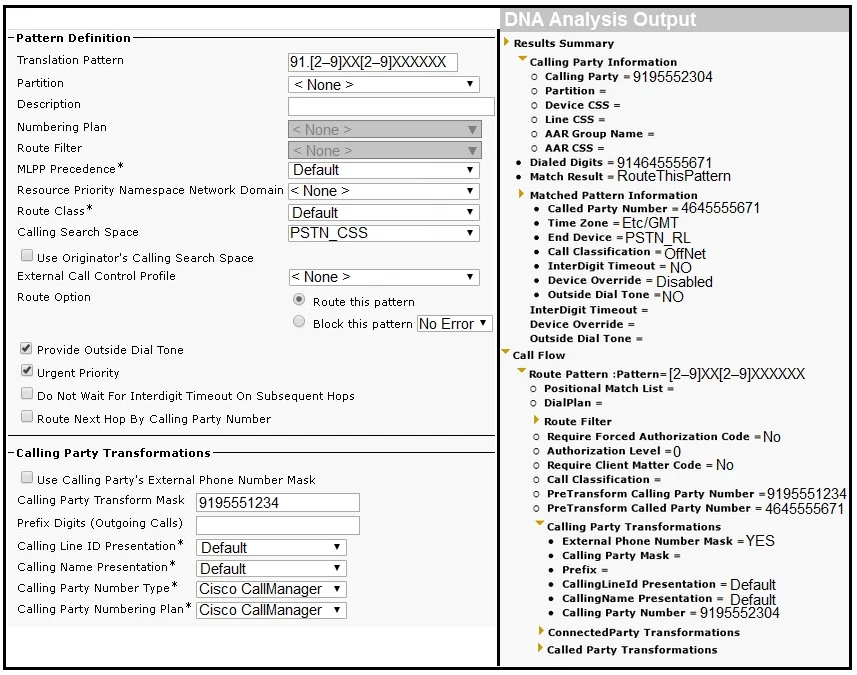Open Calling Line ID Presentation dropdown
This screenshot has height=675, width=857.
271,548
